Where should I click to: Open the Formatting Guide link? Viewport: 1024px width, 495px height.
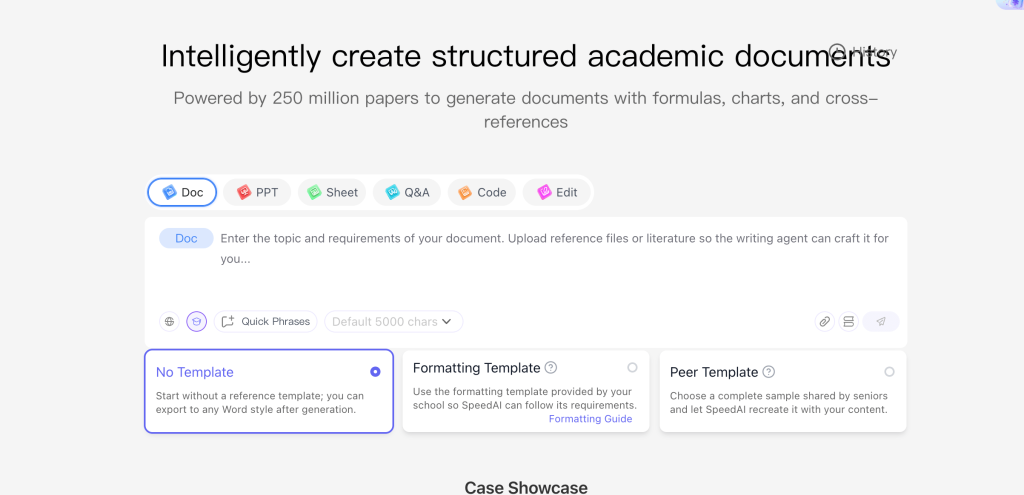click(590, 419)
